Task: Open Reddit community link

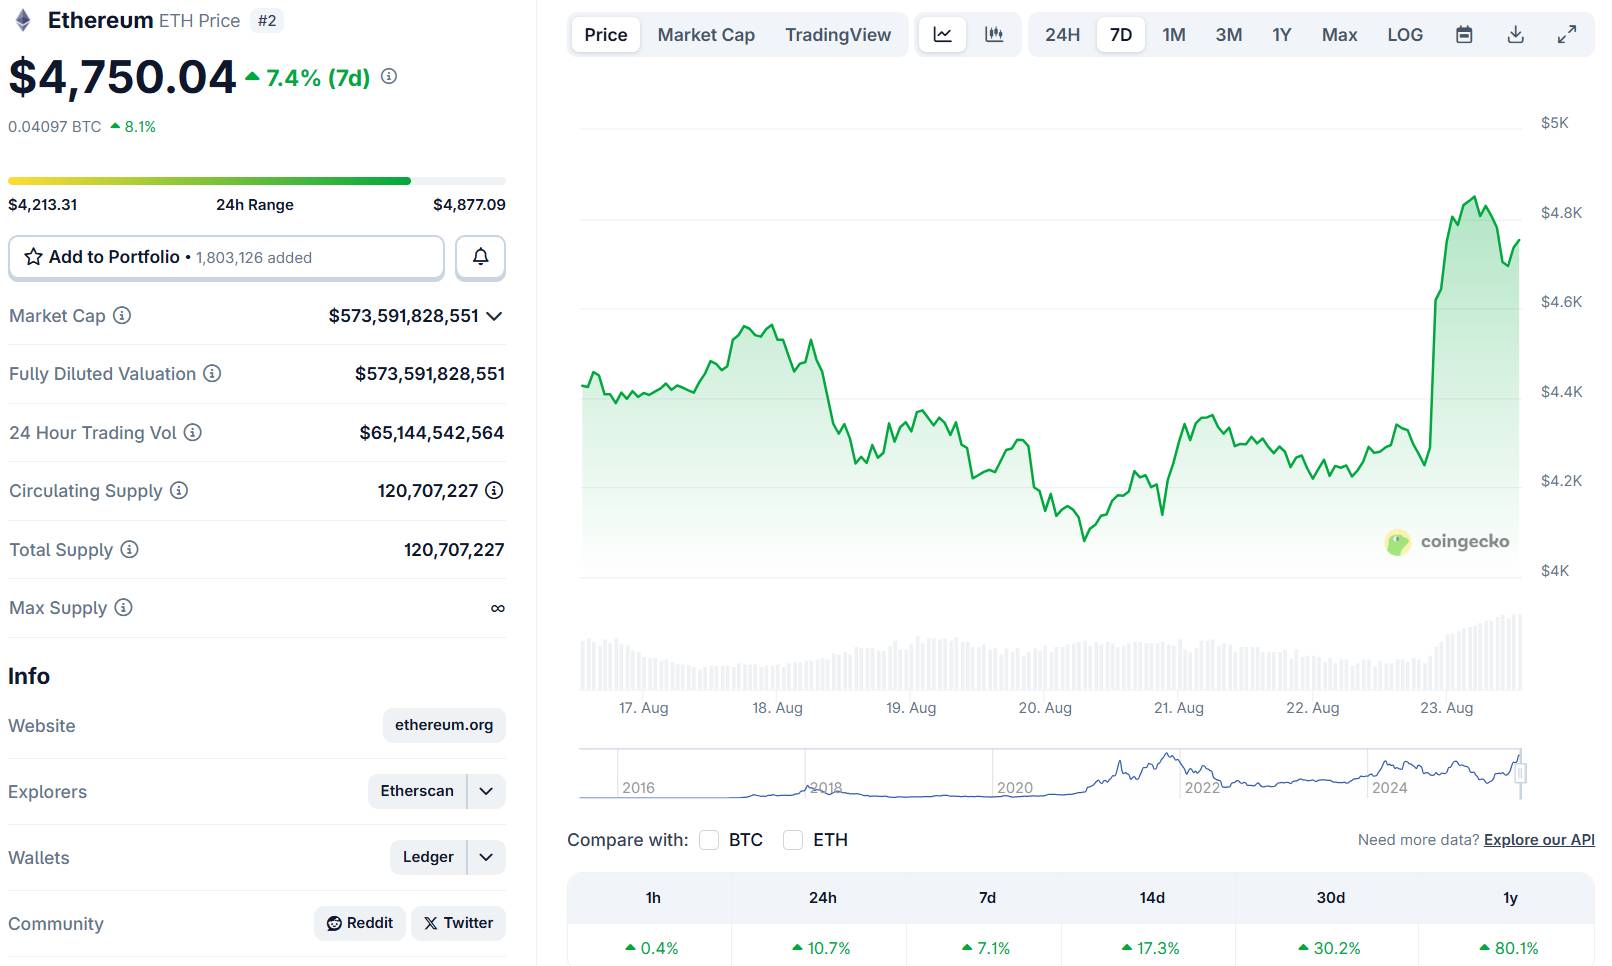Action: coord(360,923)
